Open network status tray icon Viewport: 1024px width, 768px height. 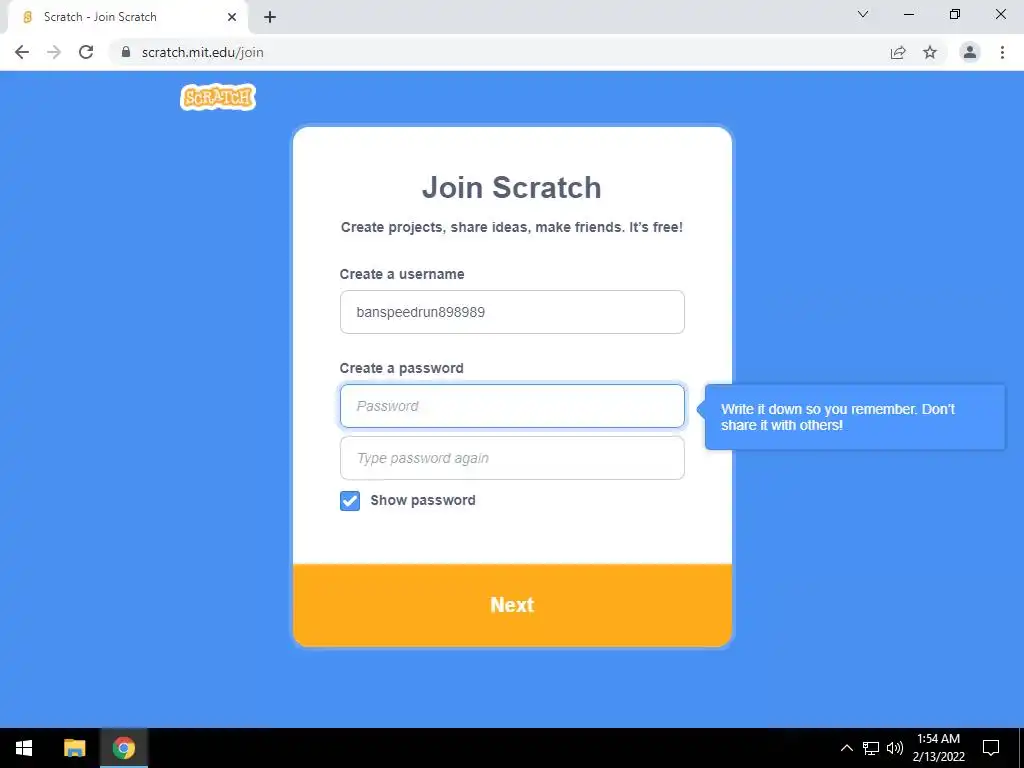(871, 748)
